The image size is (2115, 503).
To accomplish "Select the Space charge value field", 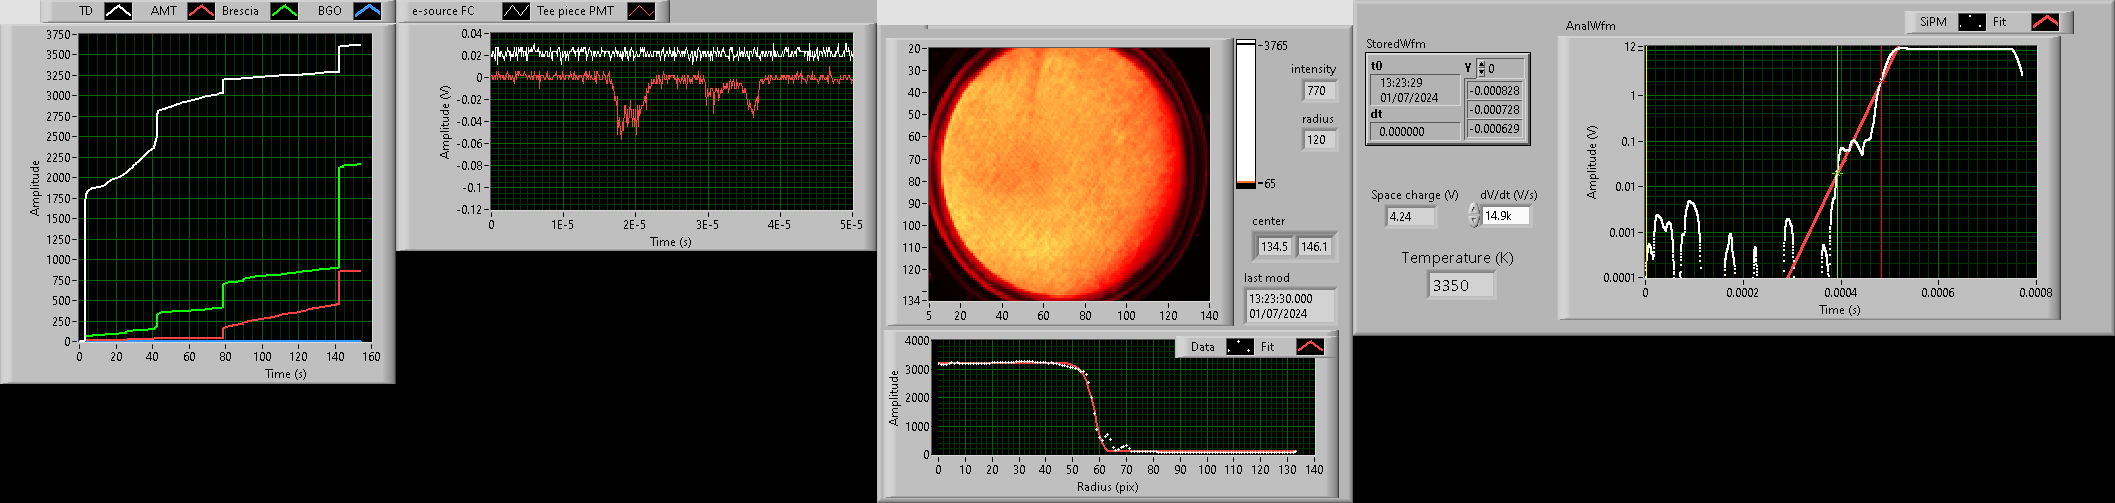I will (1411, 216).
